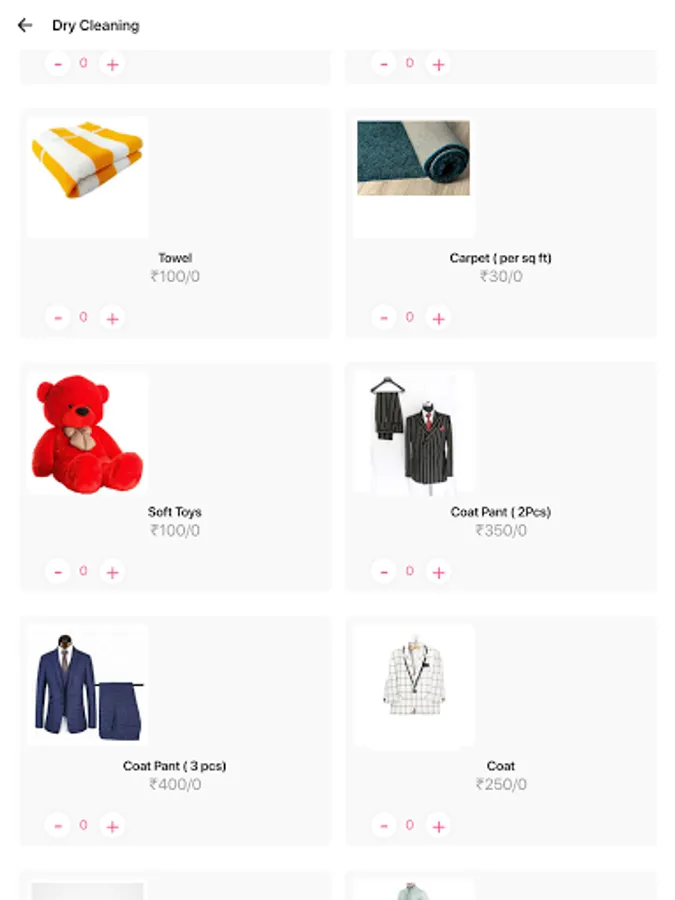View the blue three-piece suit photo
The width and height of the screenshot is (675, 900).
(87, 685)
